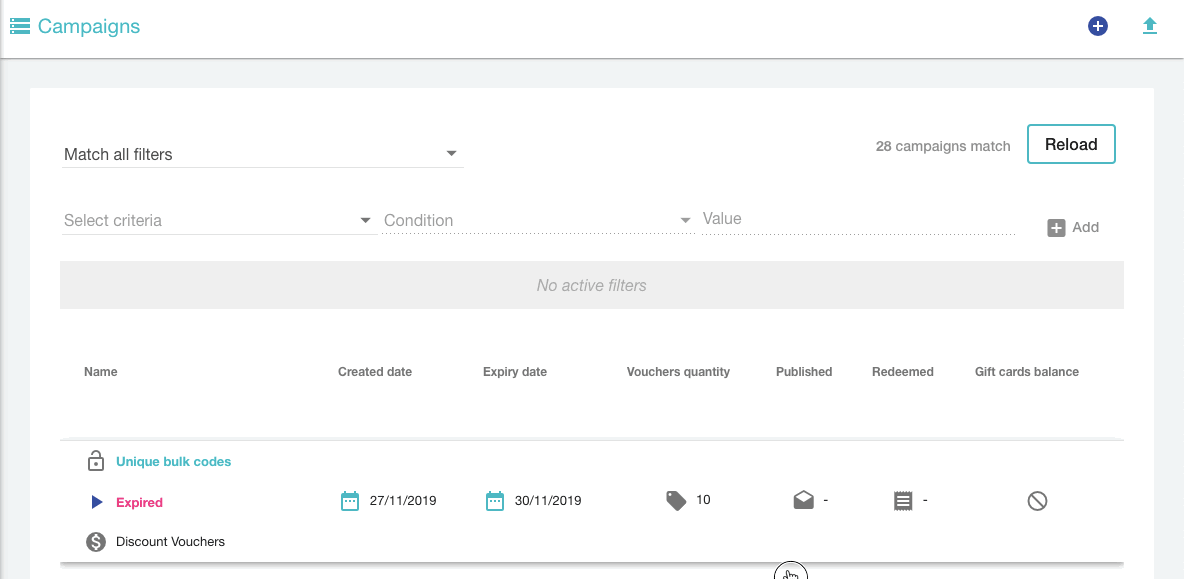Click the expiry date calendar icon
The image size is (1184, 579).
pos(495,501)
